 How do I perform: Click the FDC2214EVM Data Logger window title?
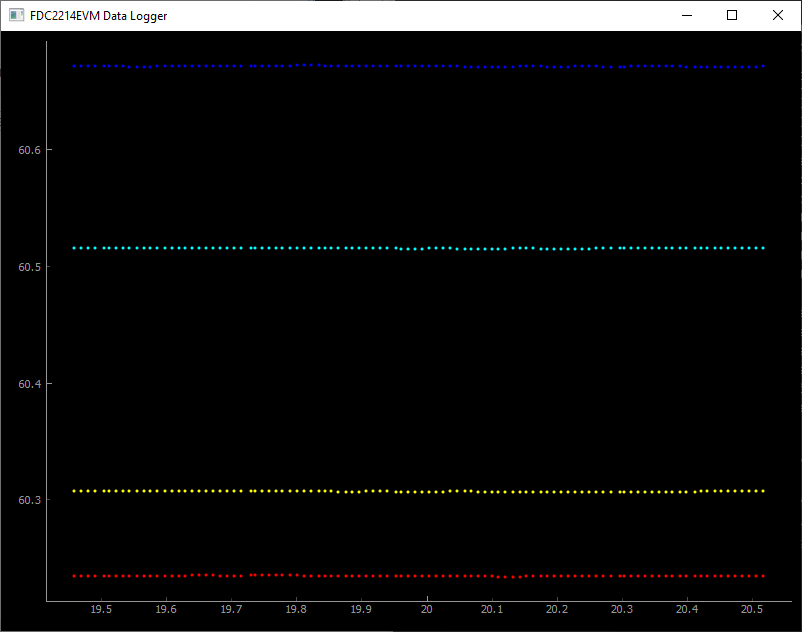(x=98, y=16)
